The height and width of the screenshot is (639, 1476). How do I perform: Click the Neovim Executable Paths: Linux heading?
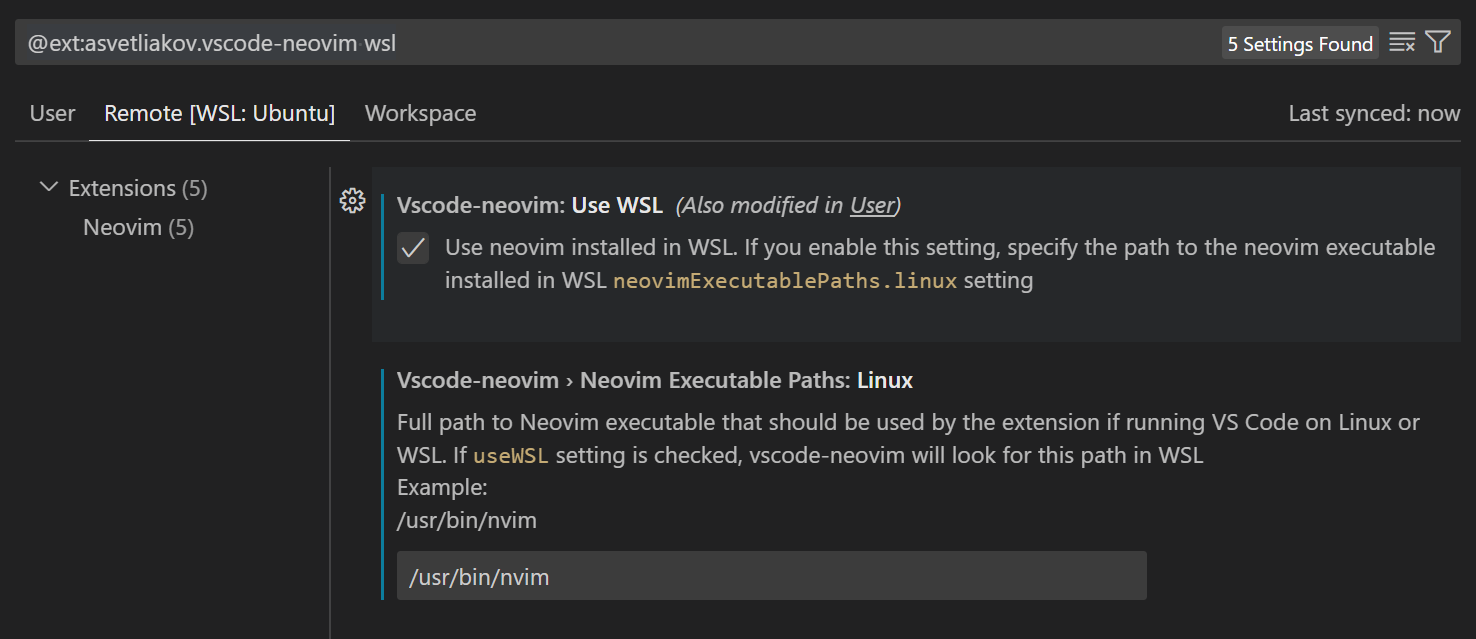(654, 380)
